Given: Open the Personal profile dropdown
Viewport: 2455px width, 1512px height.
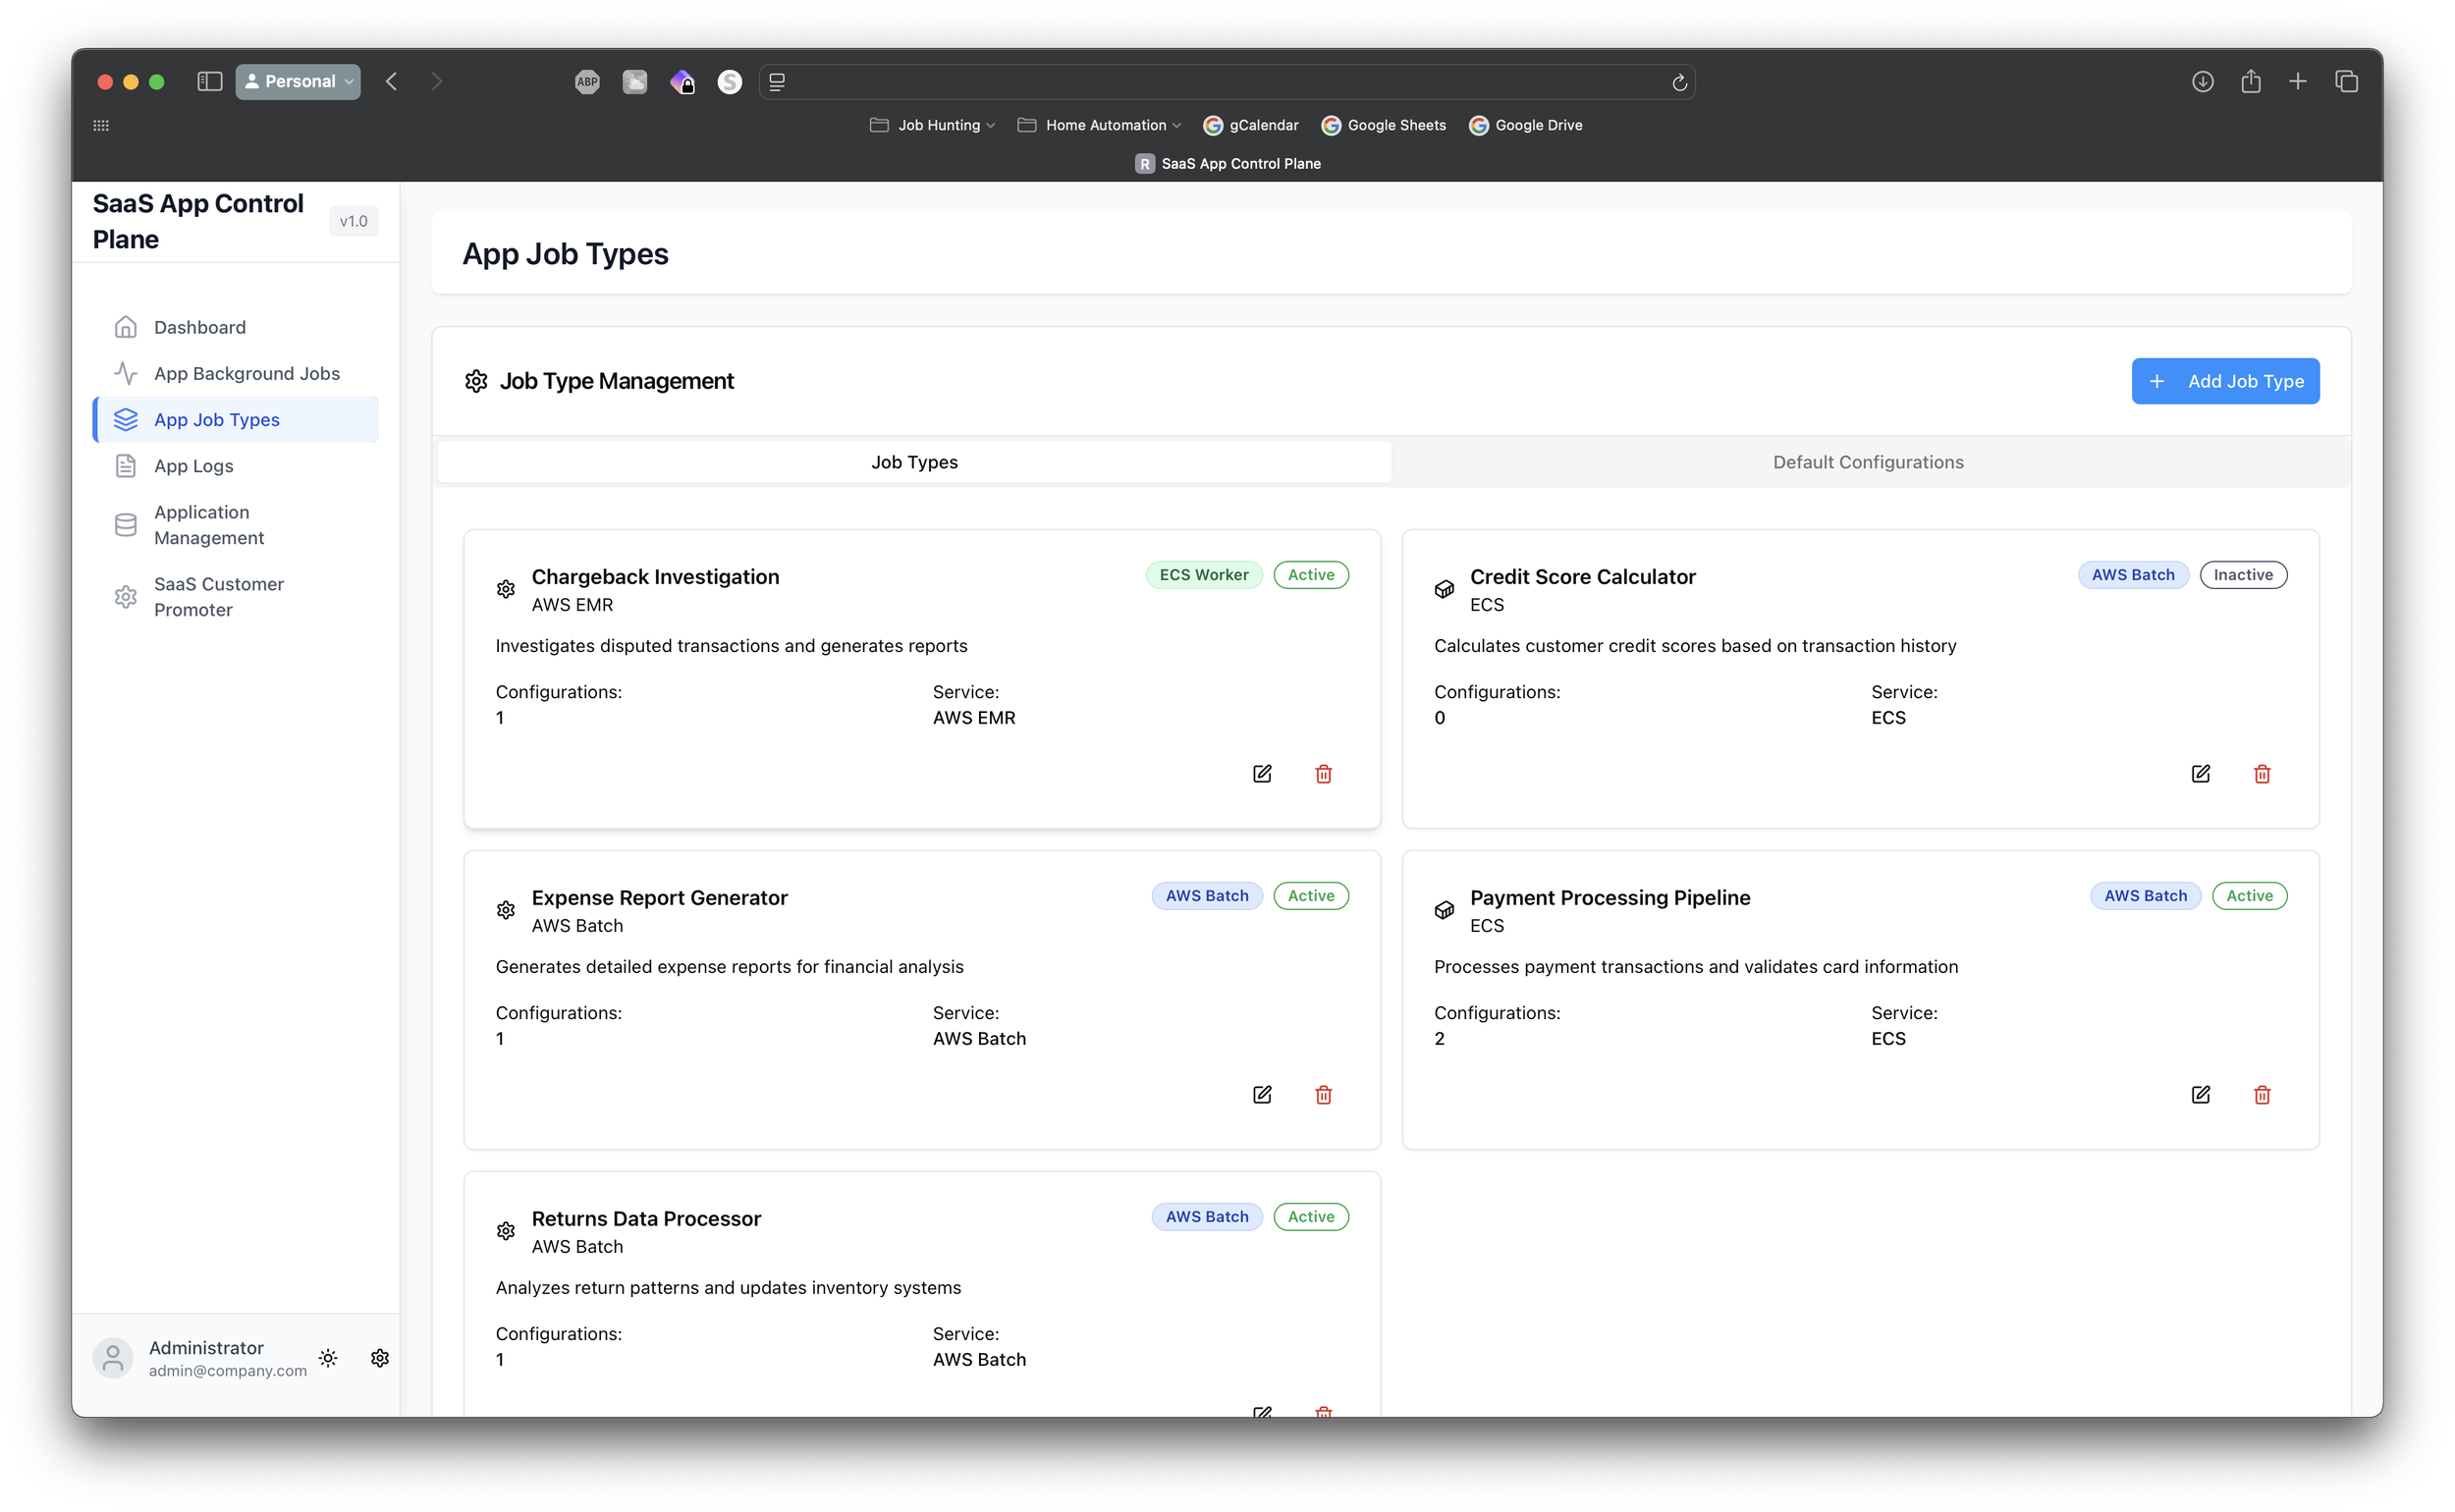Looking at the screenshot, I should 298,82.
